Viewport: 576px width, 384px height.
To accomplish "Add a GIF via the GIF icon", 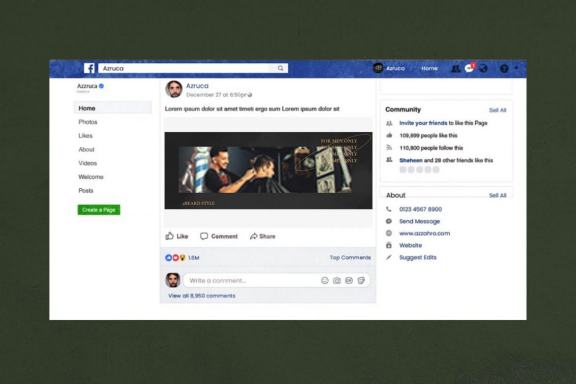I will pos(349,281).
